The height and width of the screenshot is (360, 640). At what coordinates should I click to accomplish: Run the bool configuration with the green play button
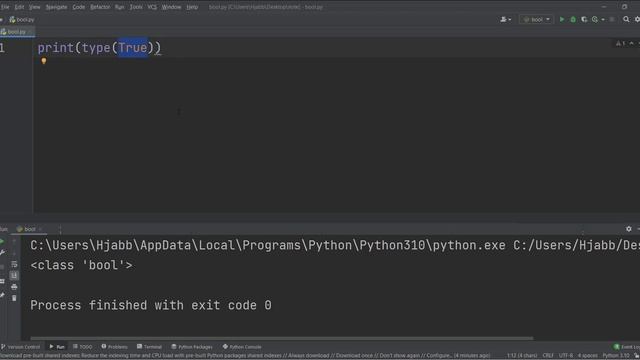coord(562,19)
